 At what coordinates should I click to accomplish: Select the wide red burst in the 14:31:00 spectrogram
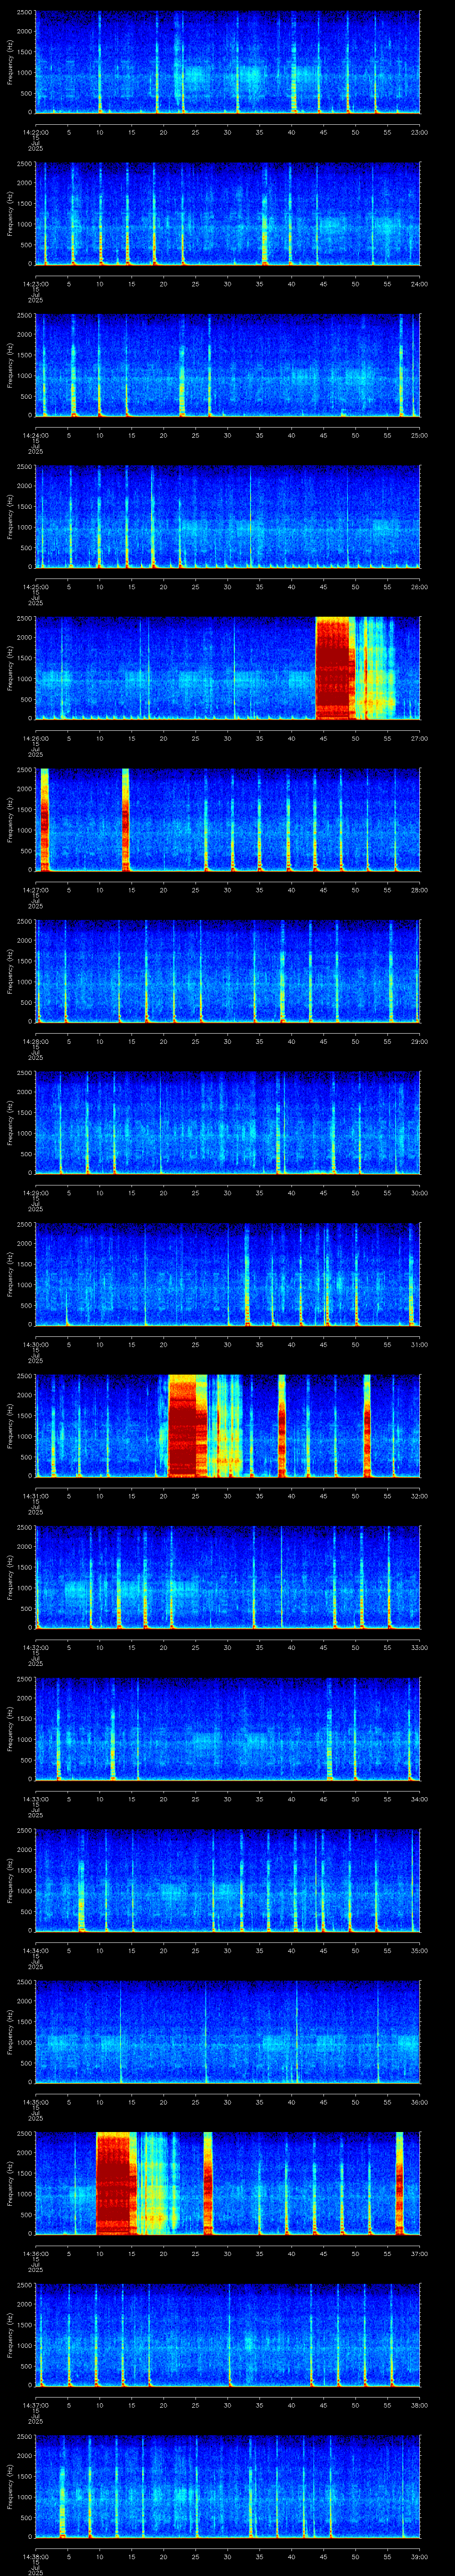[x=187, y=1425]
